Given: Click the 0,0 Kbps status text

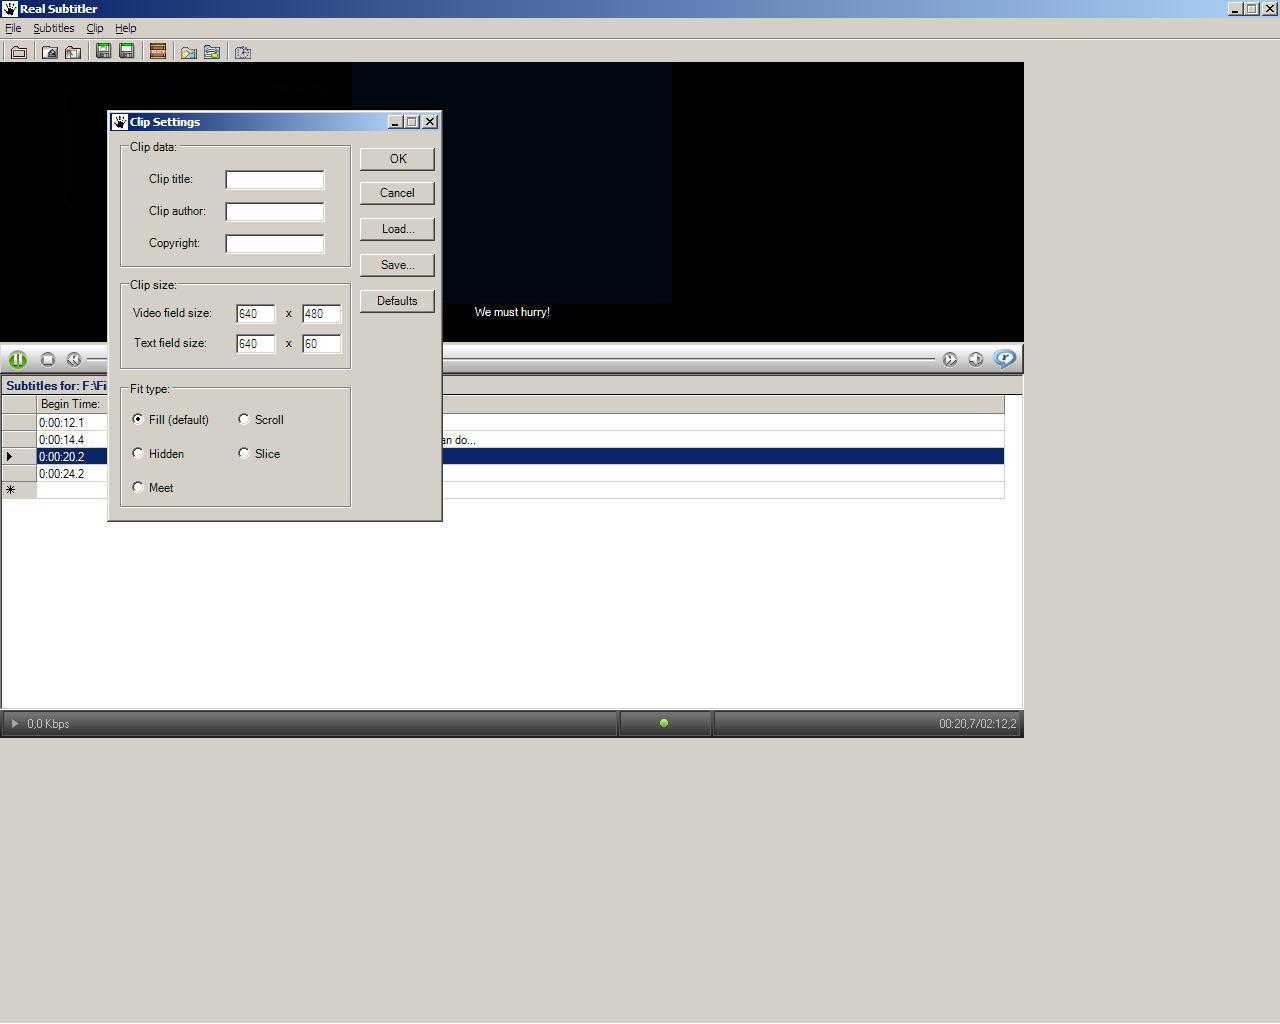Looking at the screenshot, I should tap(48, 724).
